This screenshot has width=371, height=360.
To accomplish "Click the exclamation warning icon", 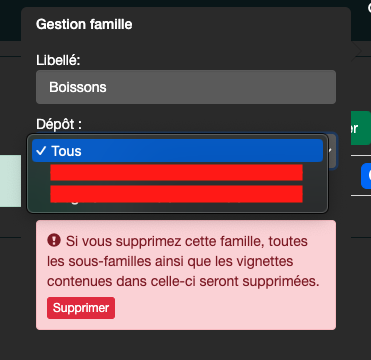I will coord(54,240).
